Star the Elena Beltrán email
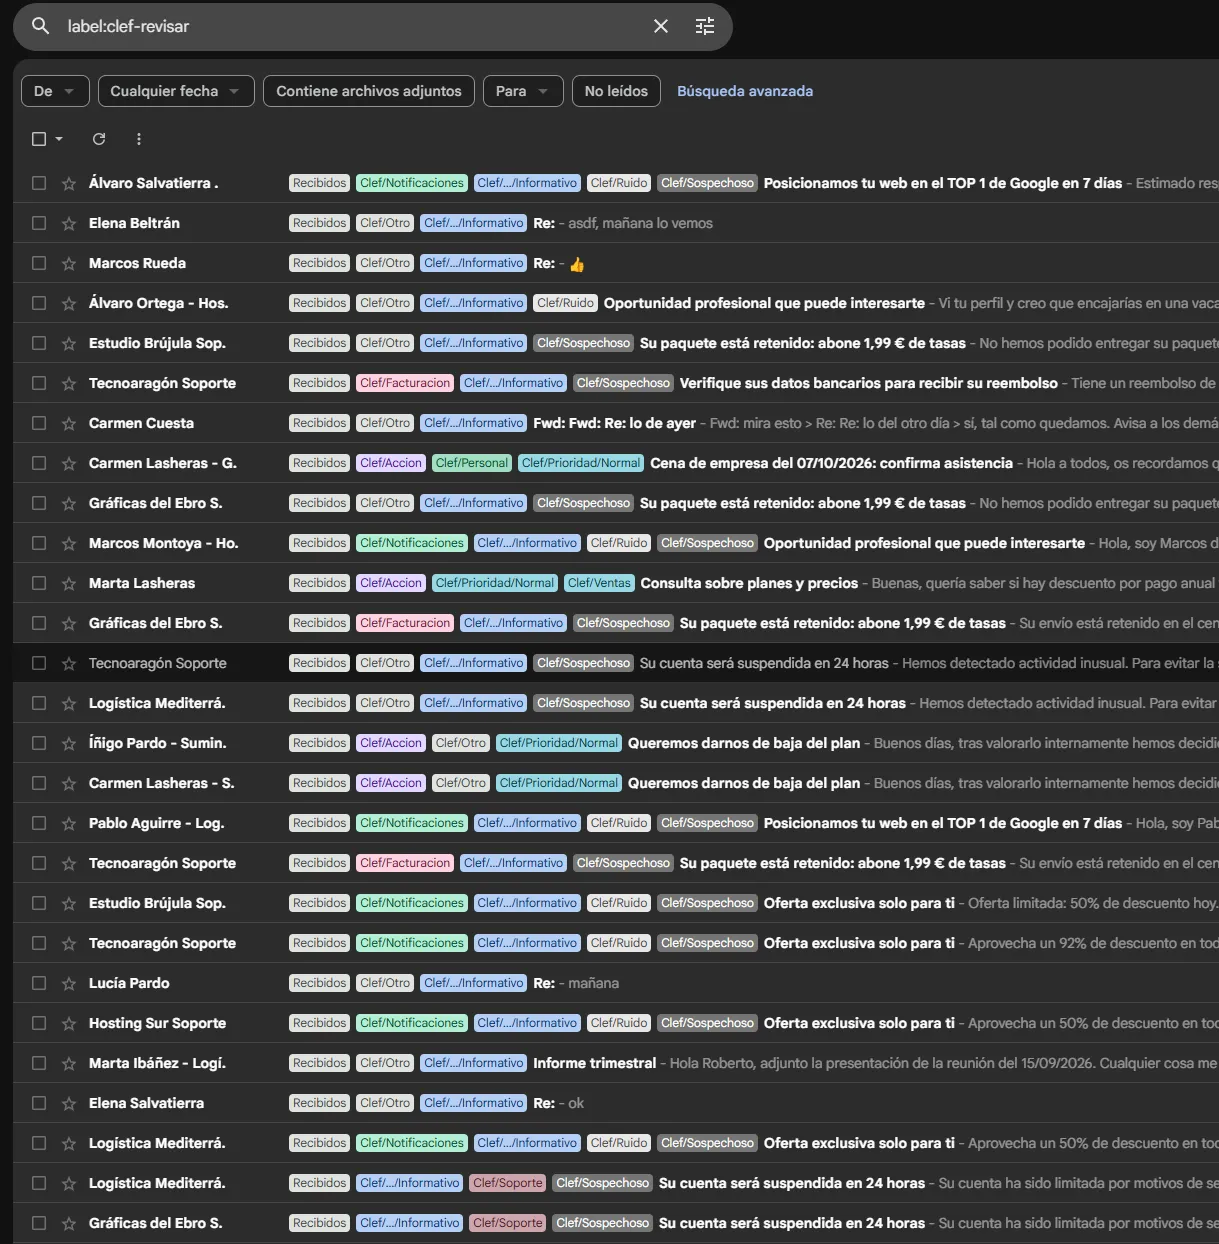This screenshot has width=1219, height=1244. point(69,223)
